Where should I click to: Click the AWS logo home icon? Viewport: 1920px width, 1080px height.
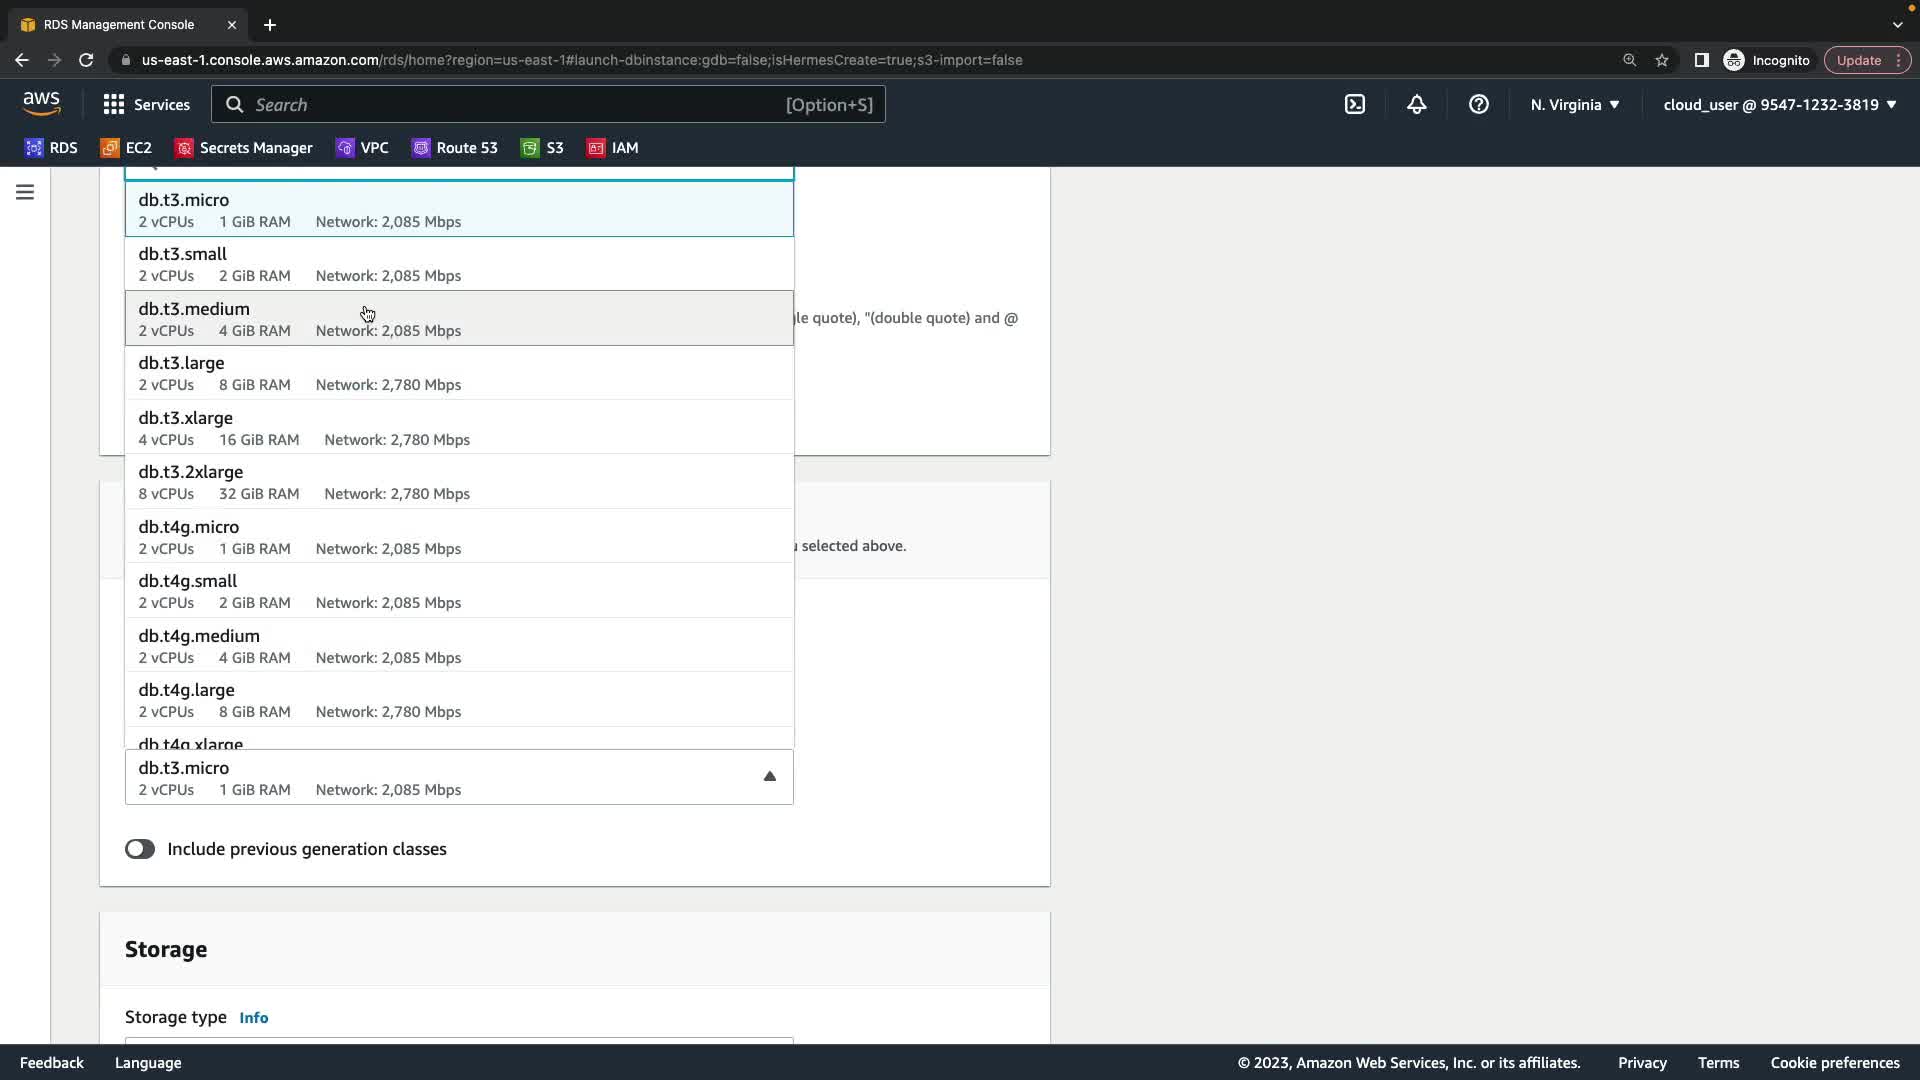point(42,104)
